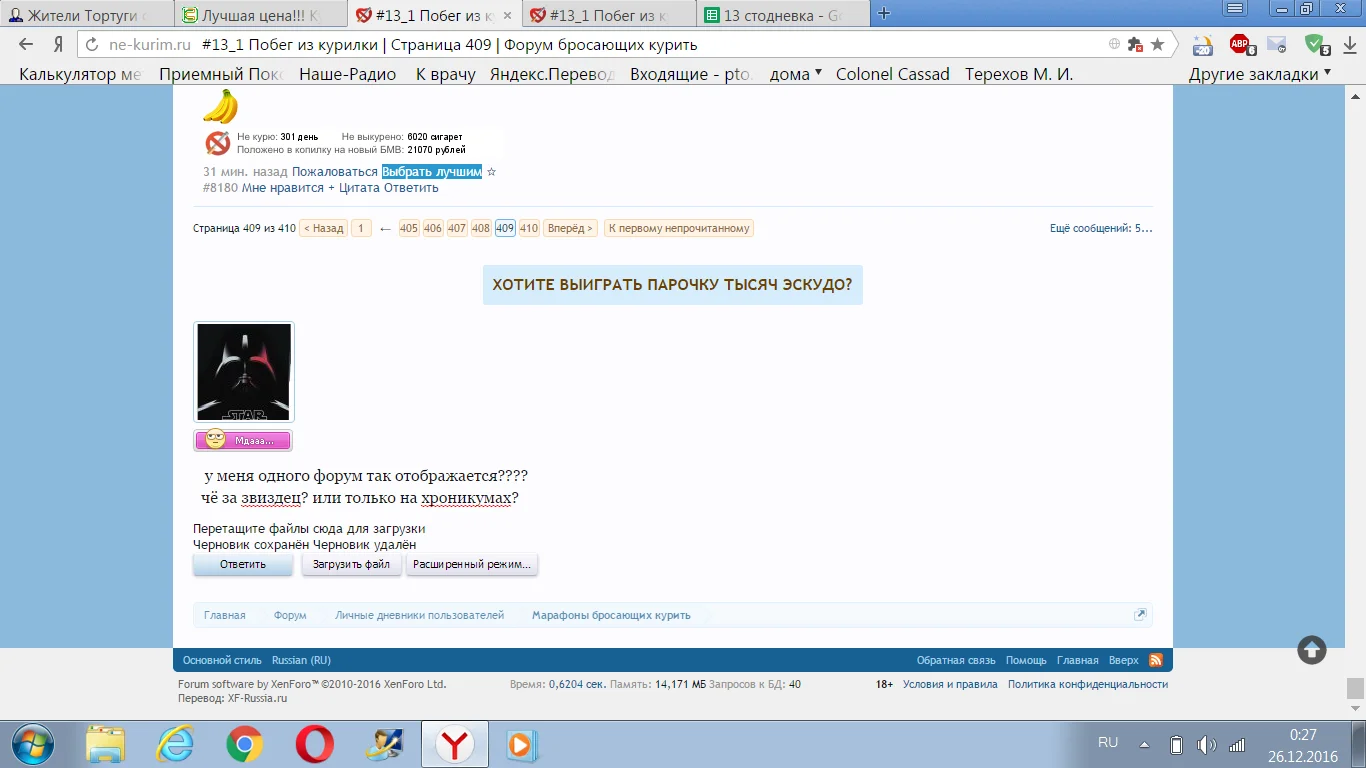Go to the Вперёд next page
This screenshot has height=768, width=1366.
pyautogui.click(x=570, y=228)
